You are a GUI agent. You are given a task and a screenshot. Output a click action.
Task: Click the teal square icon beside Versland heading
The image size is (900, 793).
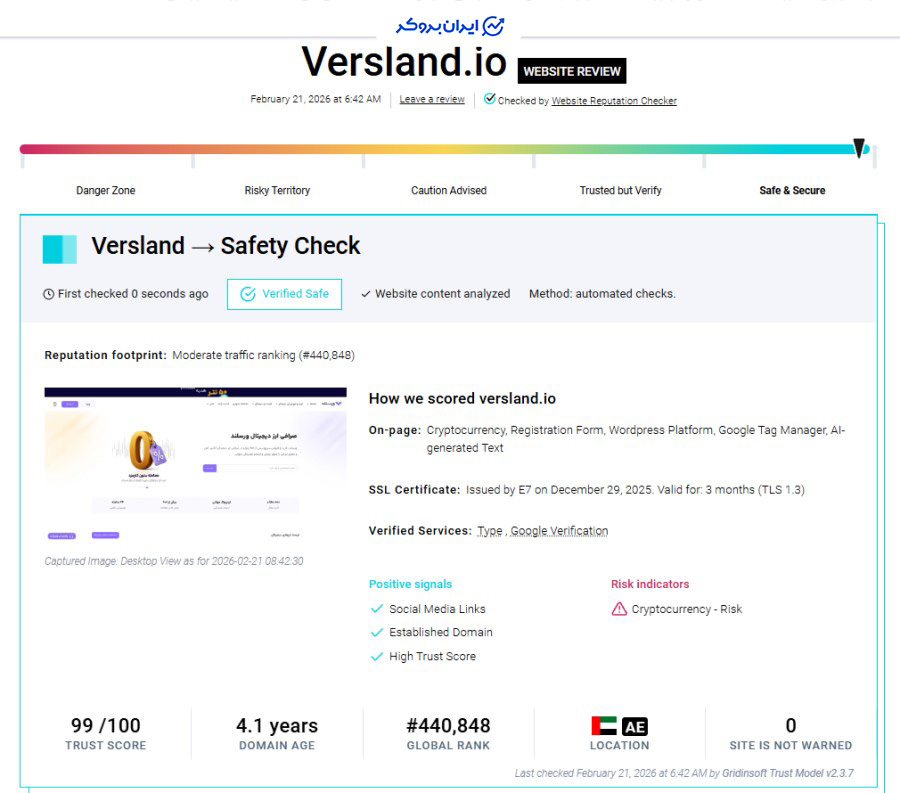60,250
